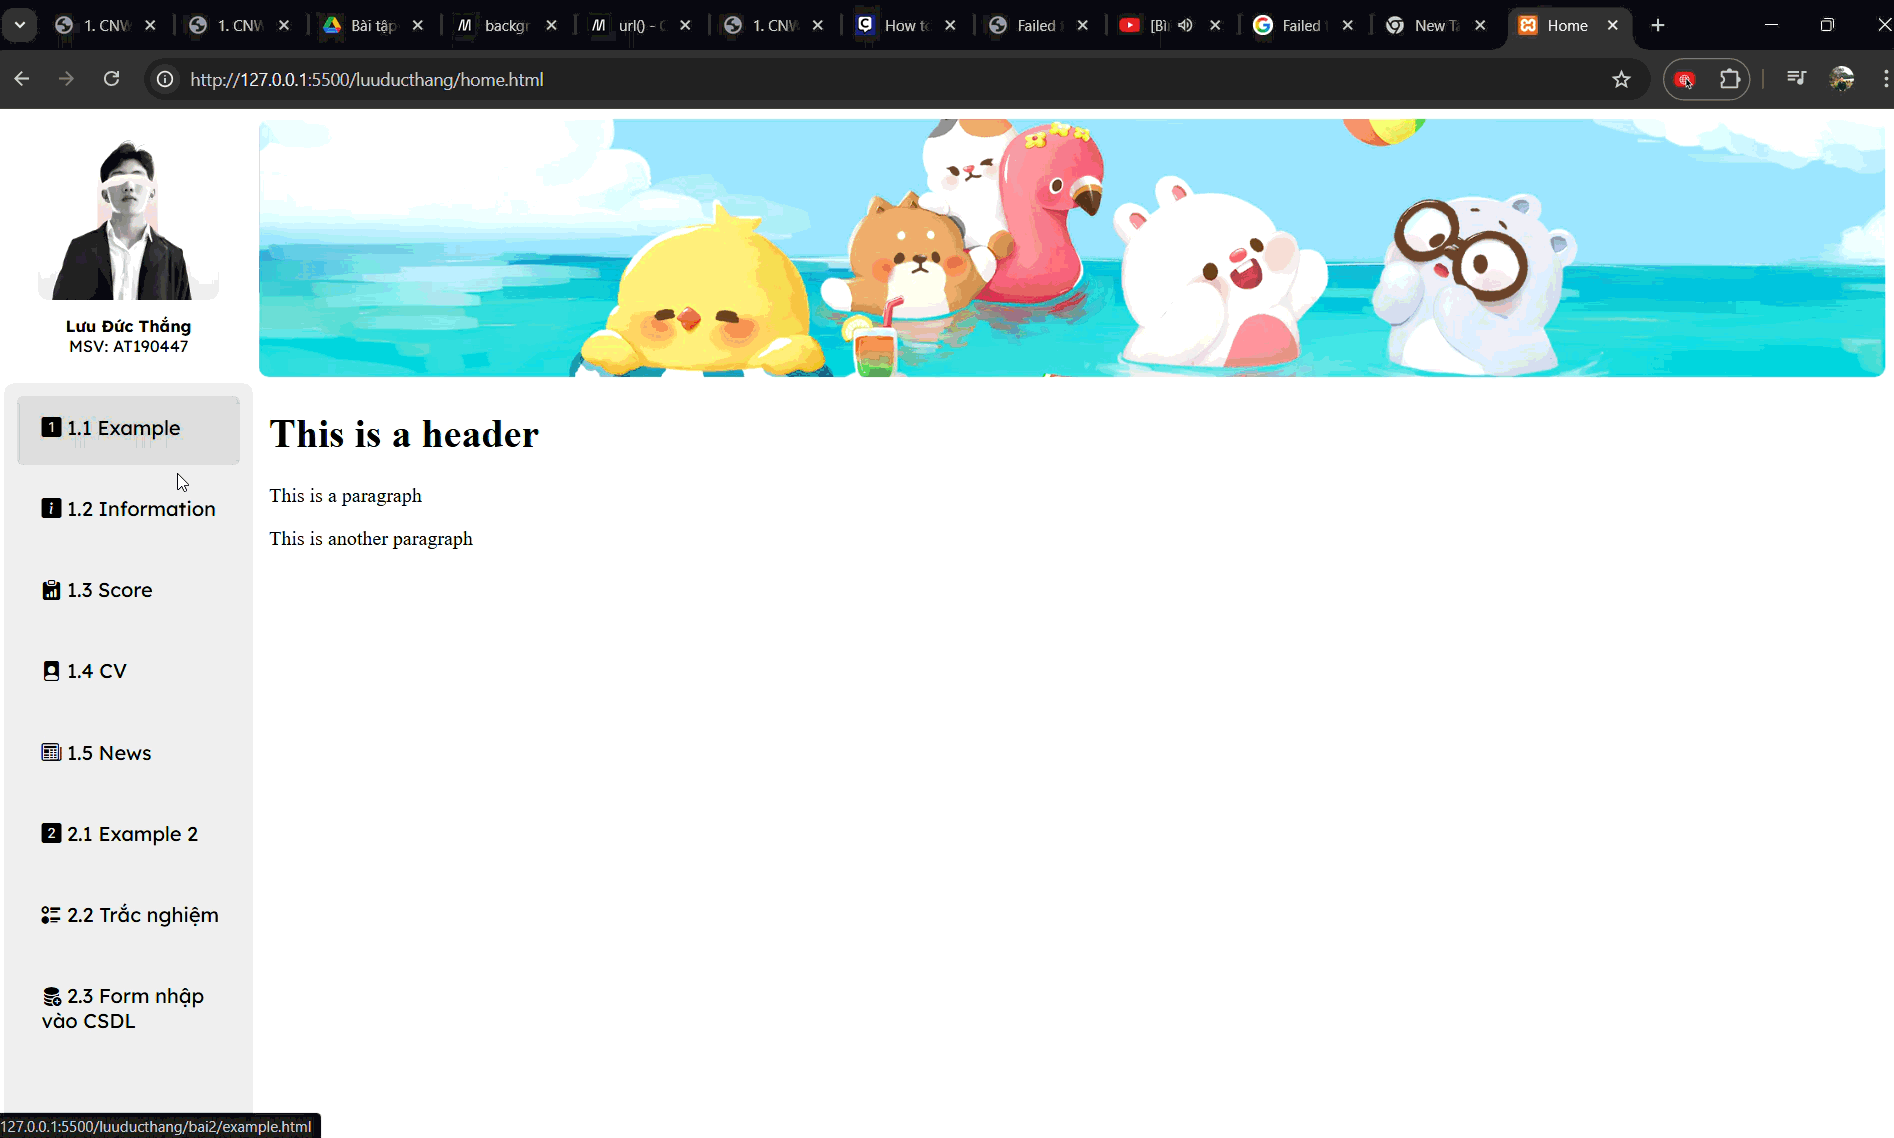This screenshot has height=1138, width=1894.
Task: Switch to the New Tab tab
Action: pyautogui.click(x=1430, y=25)
